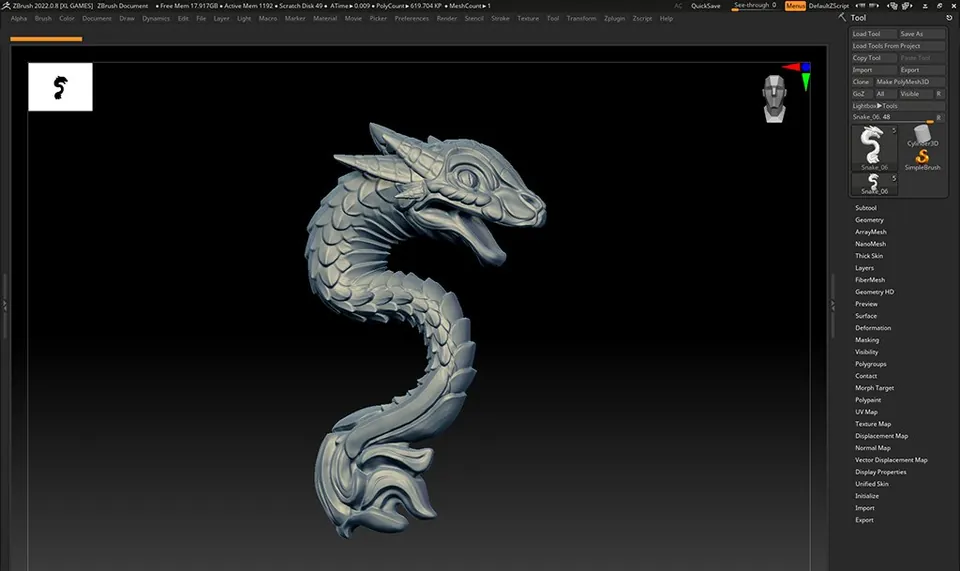Image resolution: width=960 pixels, height=571 pixels.
Task: Select the Cylinder3D tool icon
Action: (922, 135)
